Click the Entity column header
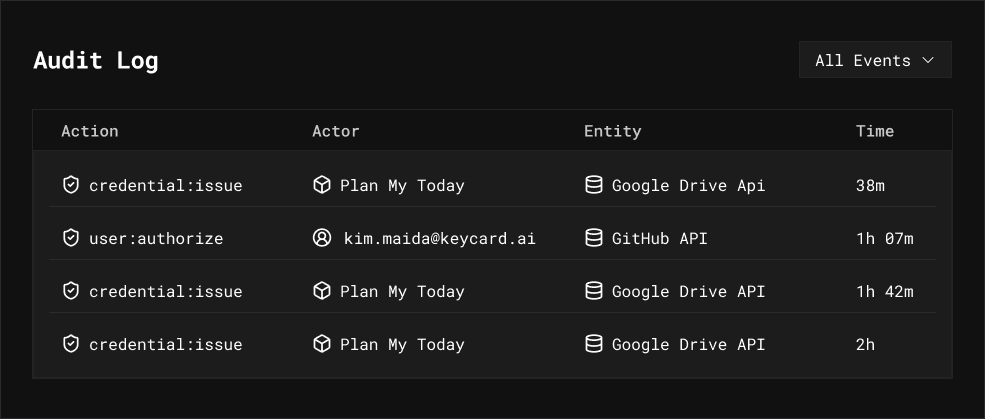 612,131
